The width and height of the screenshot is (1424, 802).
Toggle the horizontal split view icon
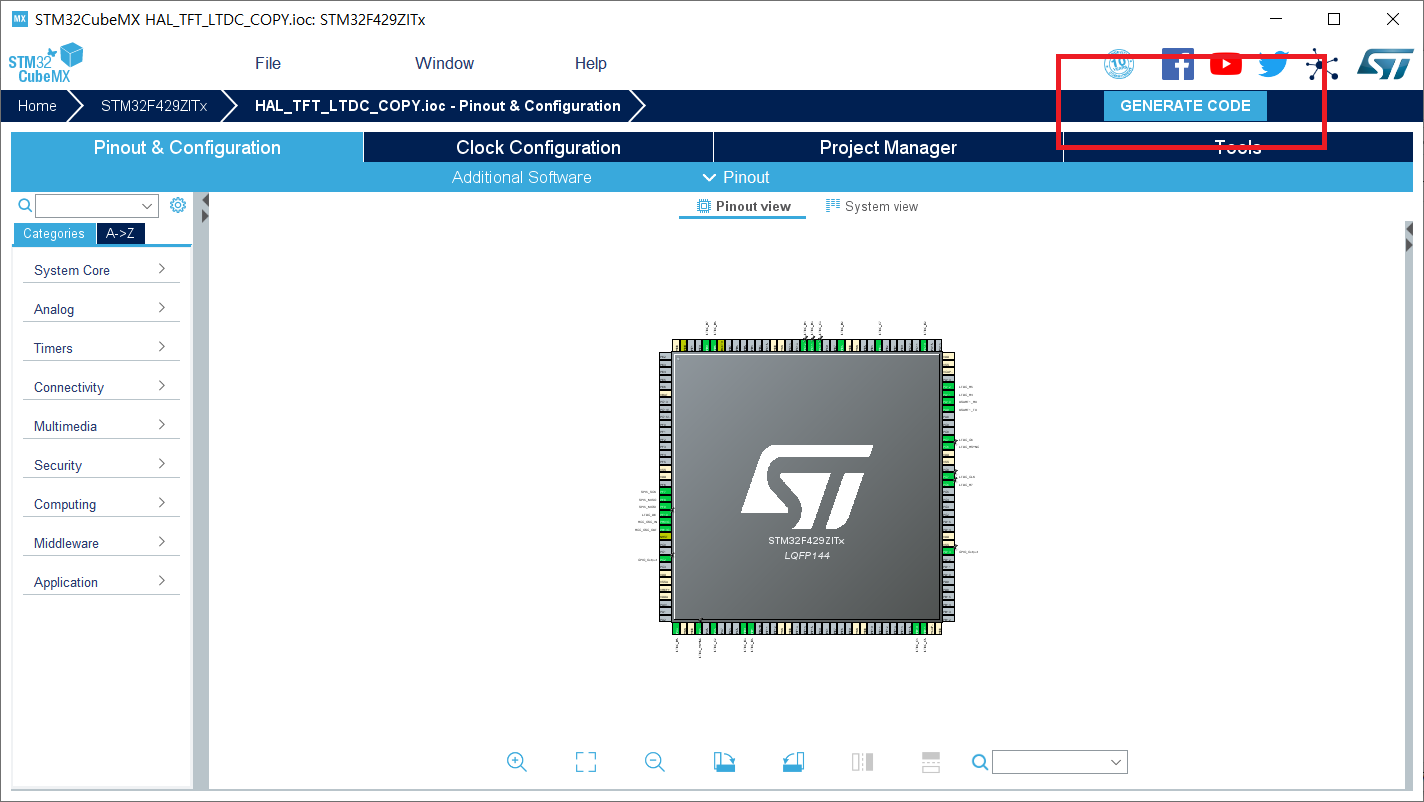click(x=931, y=762)
